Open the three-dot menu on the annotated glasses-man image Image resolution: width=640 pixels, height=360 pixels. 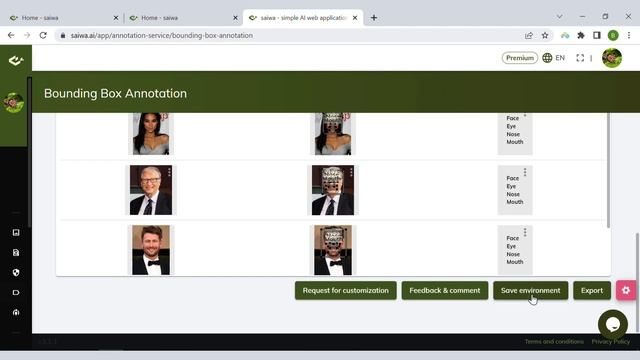click(351, 173)
